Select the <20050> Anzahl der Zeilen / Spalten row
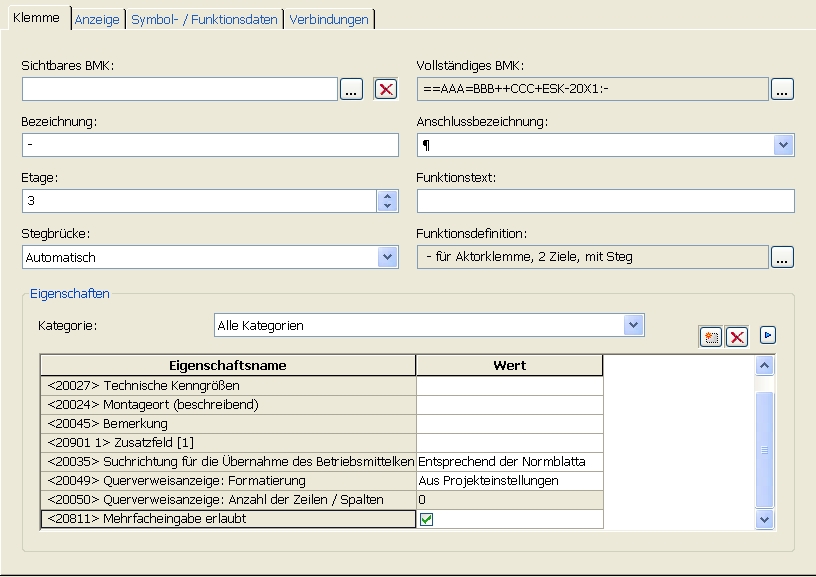The width and height of the screenshot is (816, 577). coord(228,499)
